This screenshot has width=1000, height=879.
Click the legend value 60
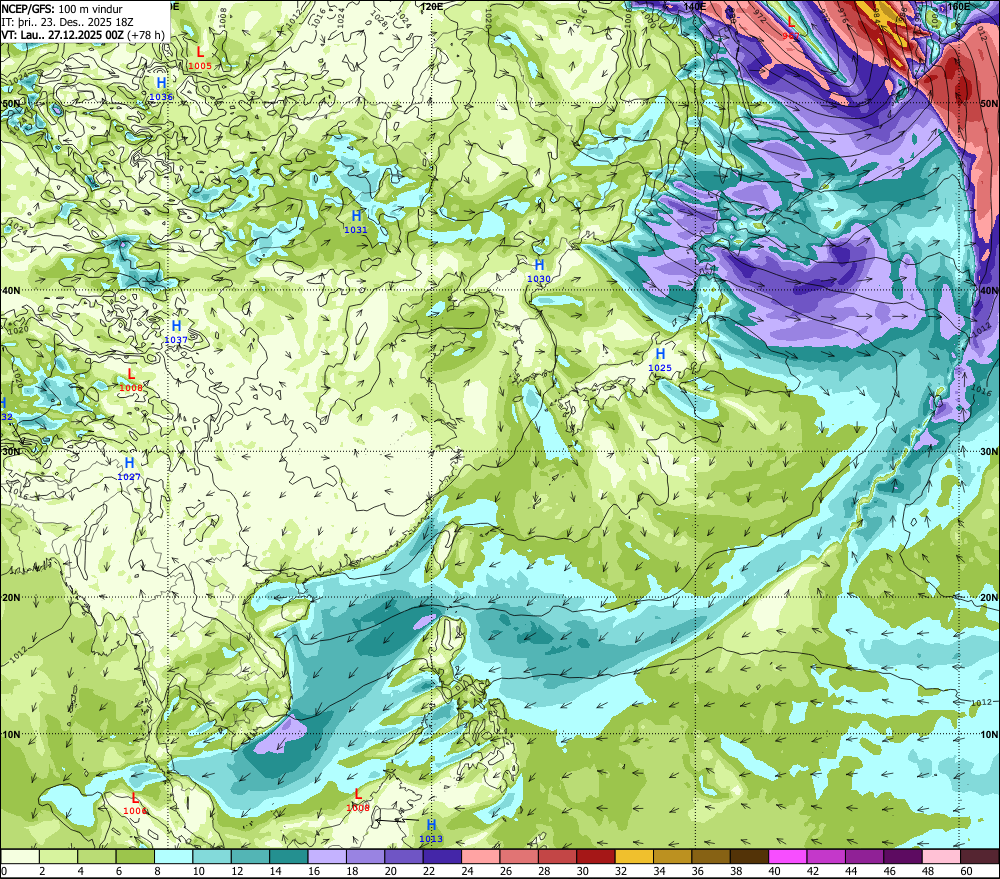click(967, 871)
